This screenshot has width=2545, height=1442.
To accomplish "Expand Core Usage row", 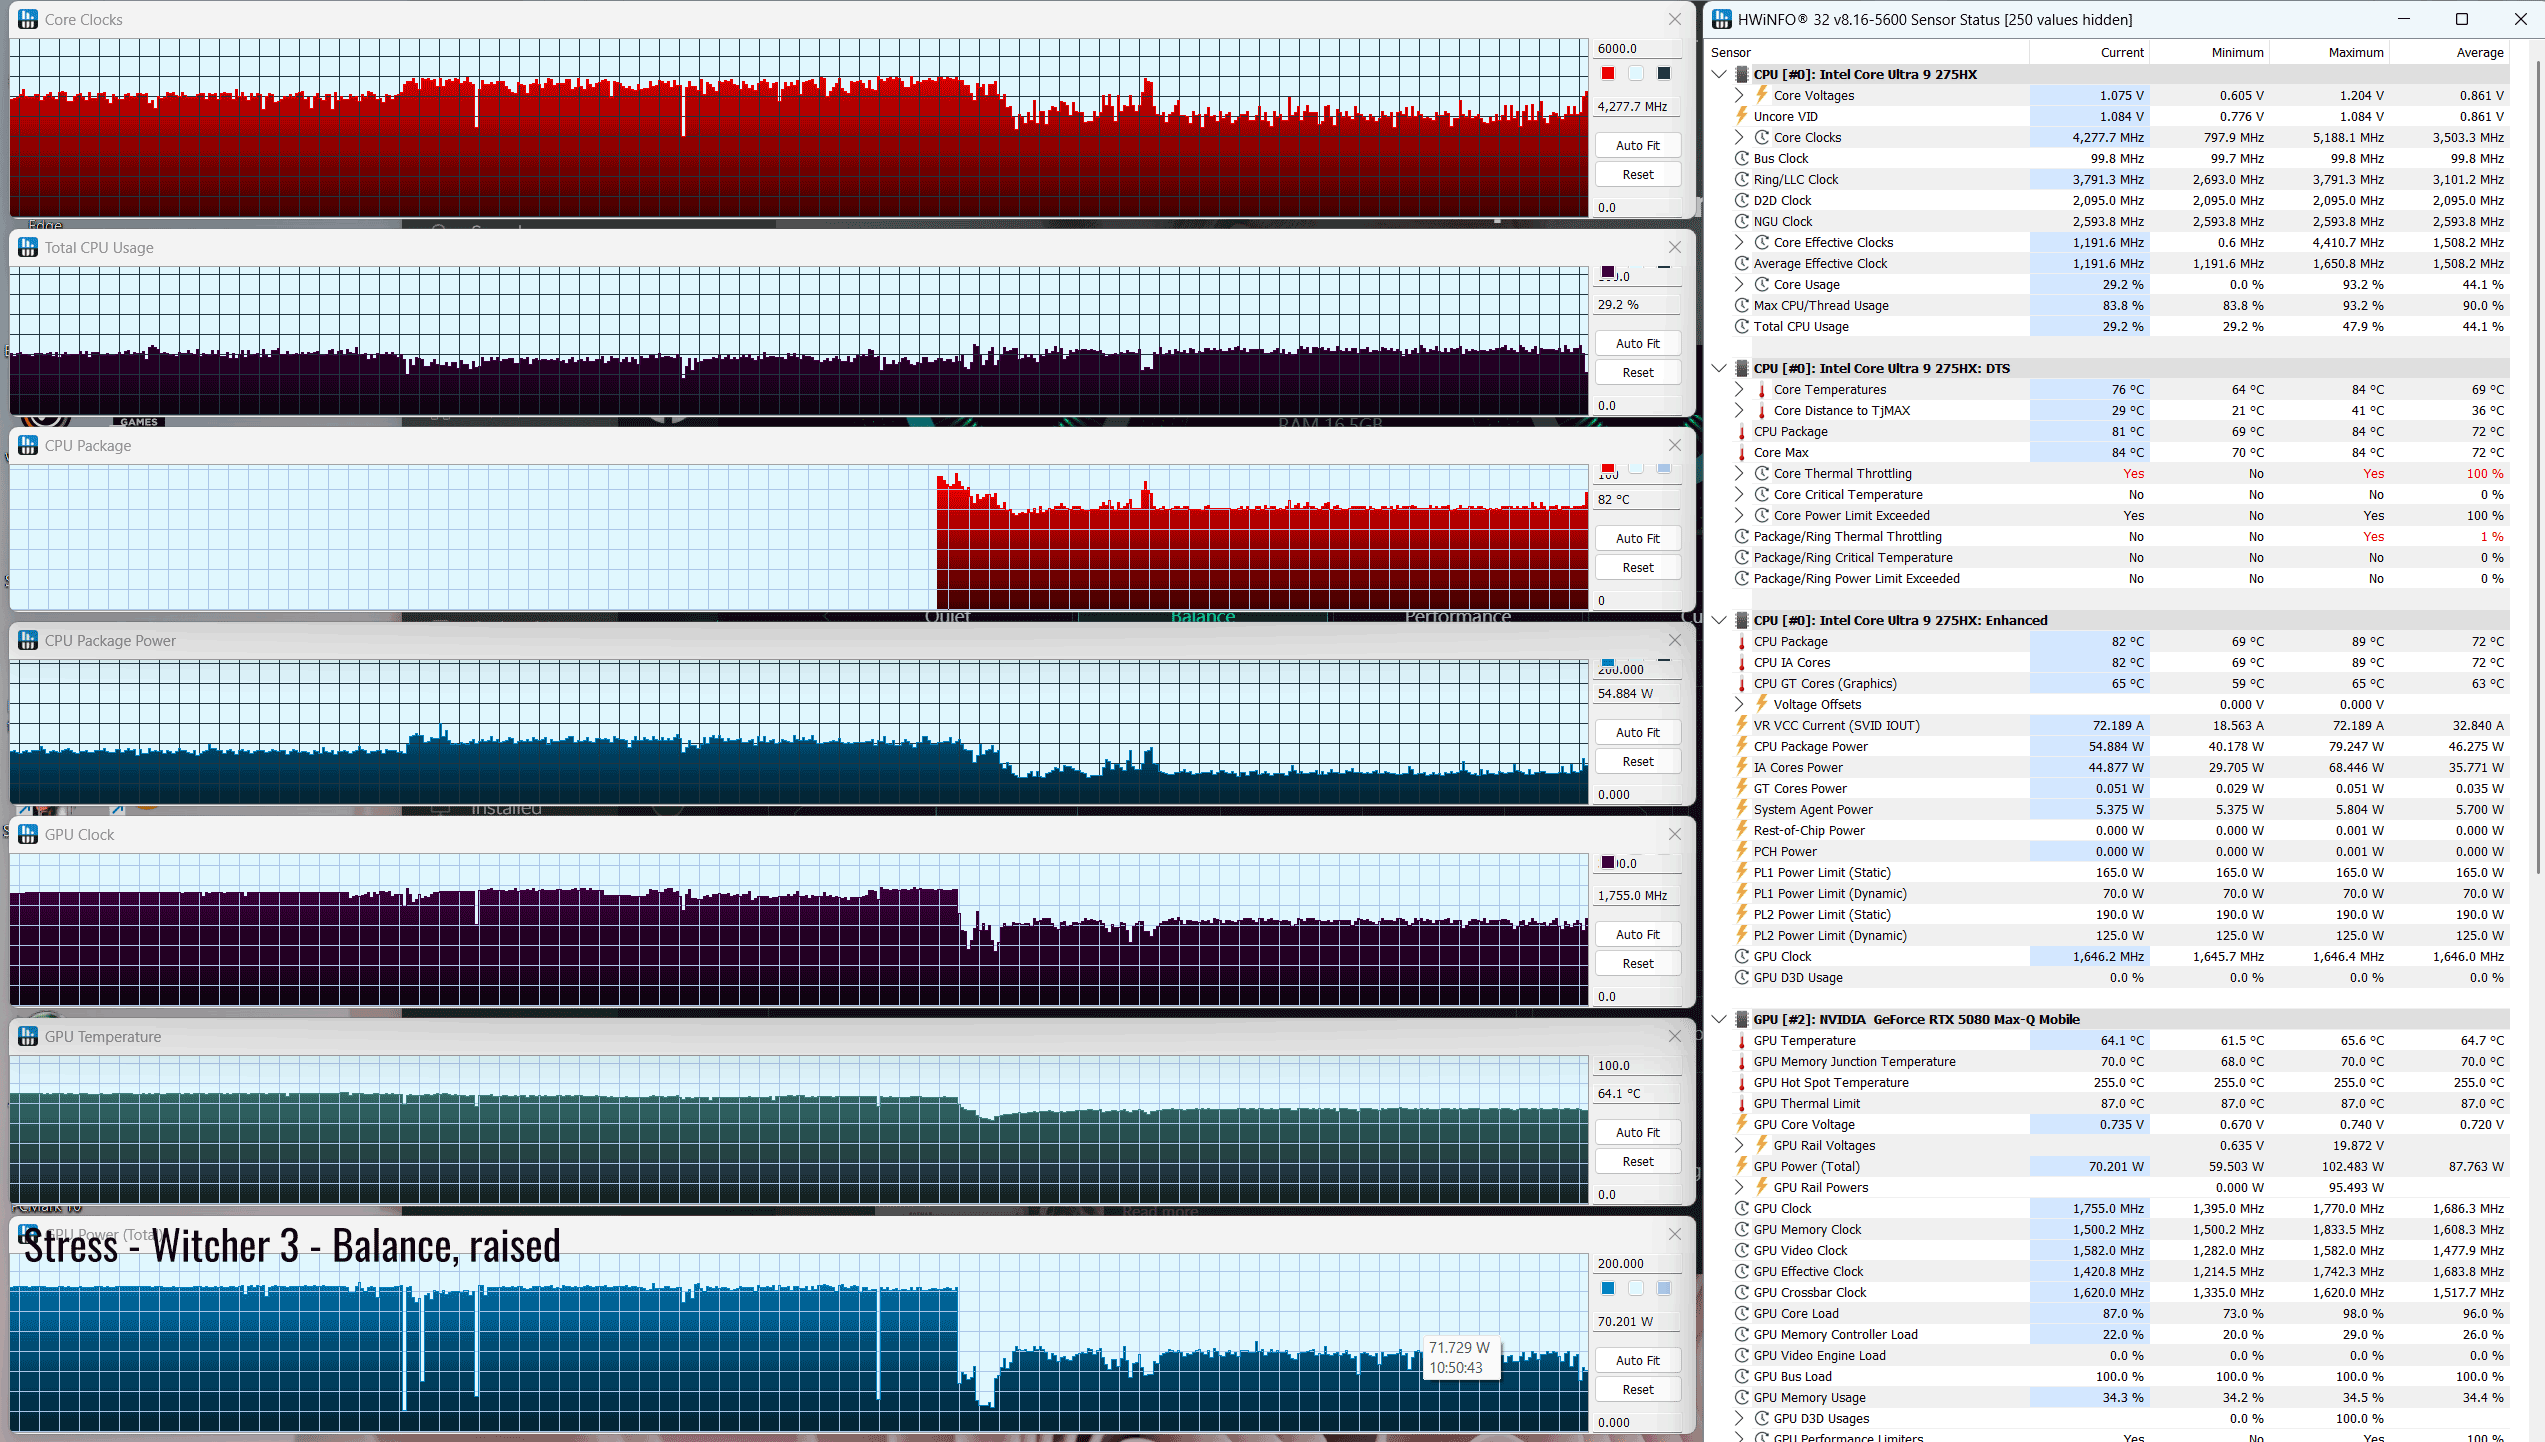I will [1739, 284].
